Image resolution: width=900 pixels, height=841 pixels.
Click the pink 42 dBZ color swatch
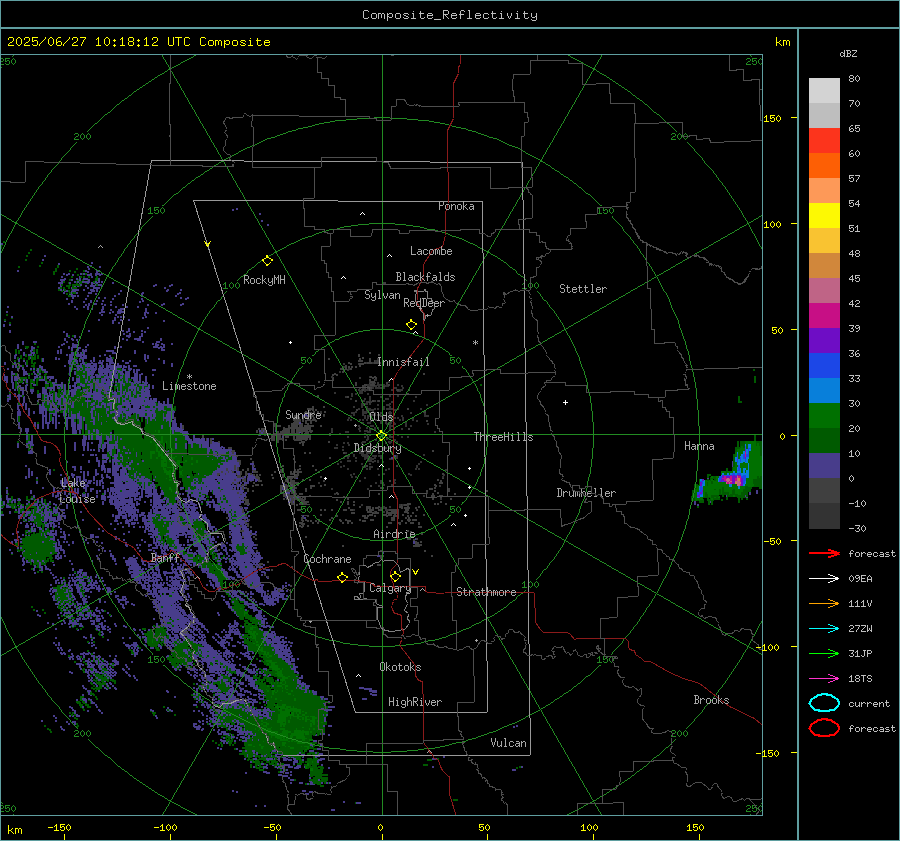(x=824, y=291)
